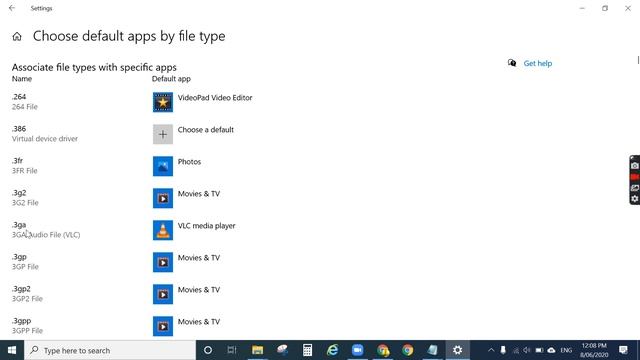Click the Photos app icon for .3fr
Image resolution: width=640 pixels, height=360 pixels.
pyautogui.click(x=163, y=166)
